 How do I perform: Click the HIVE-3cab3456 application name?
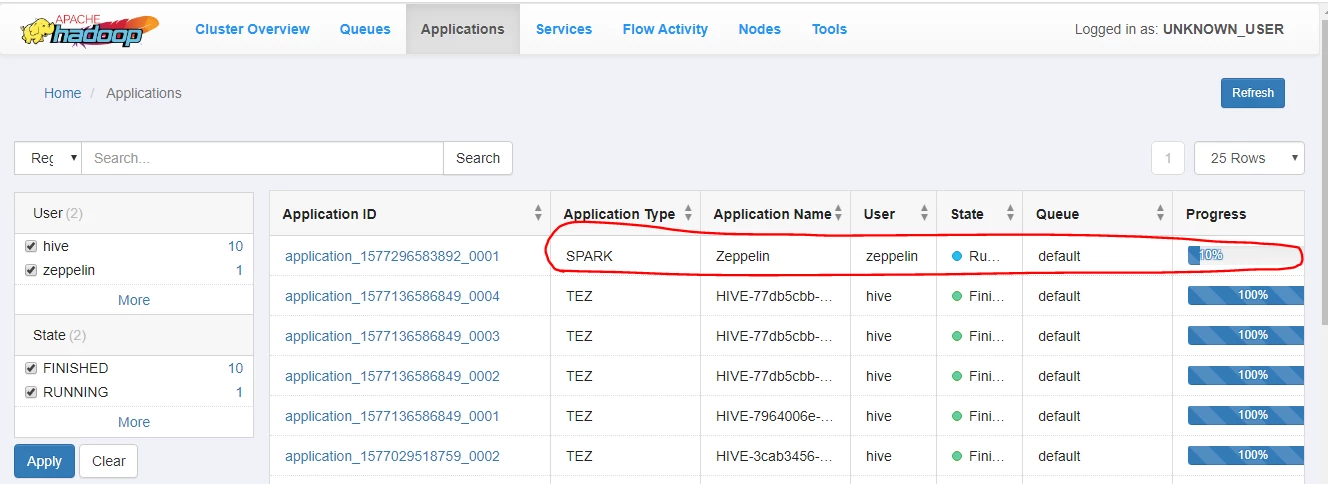(x=774, y=456)
